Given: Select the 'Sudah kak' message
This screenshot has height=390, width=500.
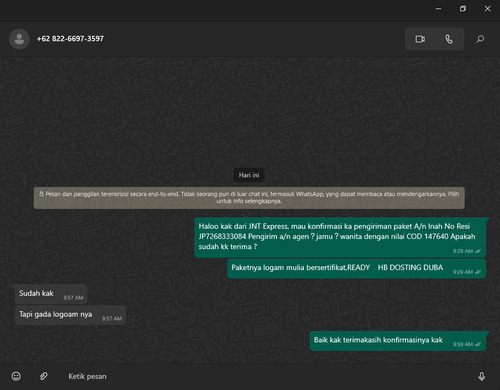Looking at the screenshot, I should (51, 294).
